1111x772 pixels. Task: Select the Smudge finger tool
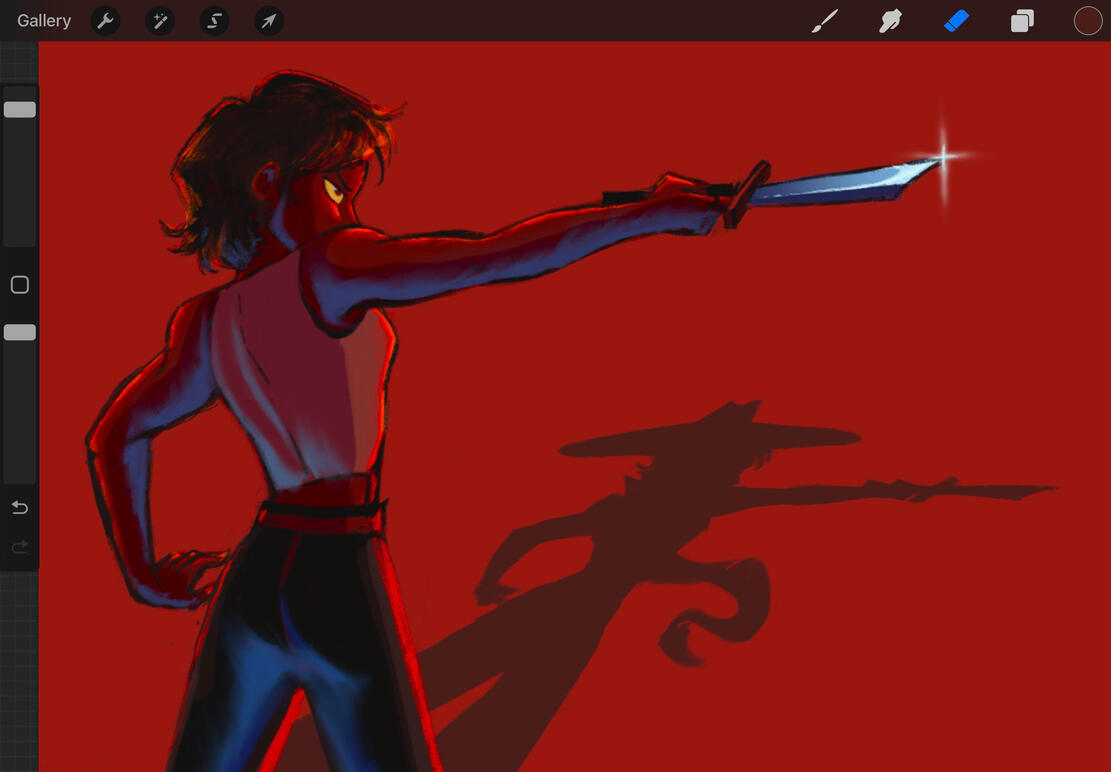pos(890,21)
